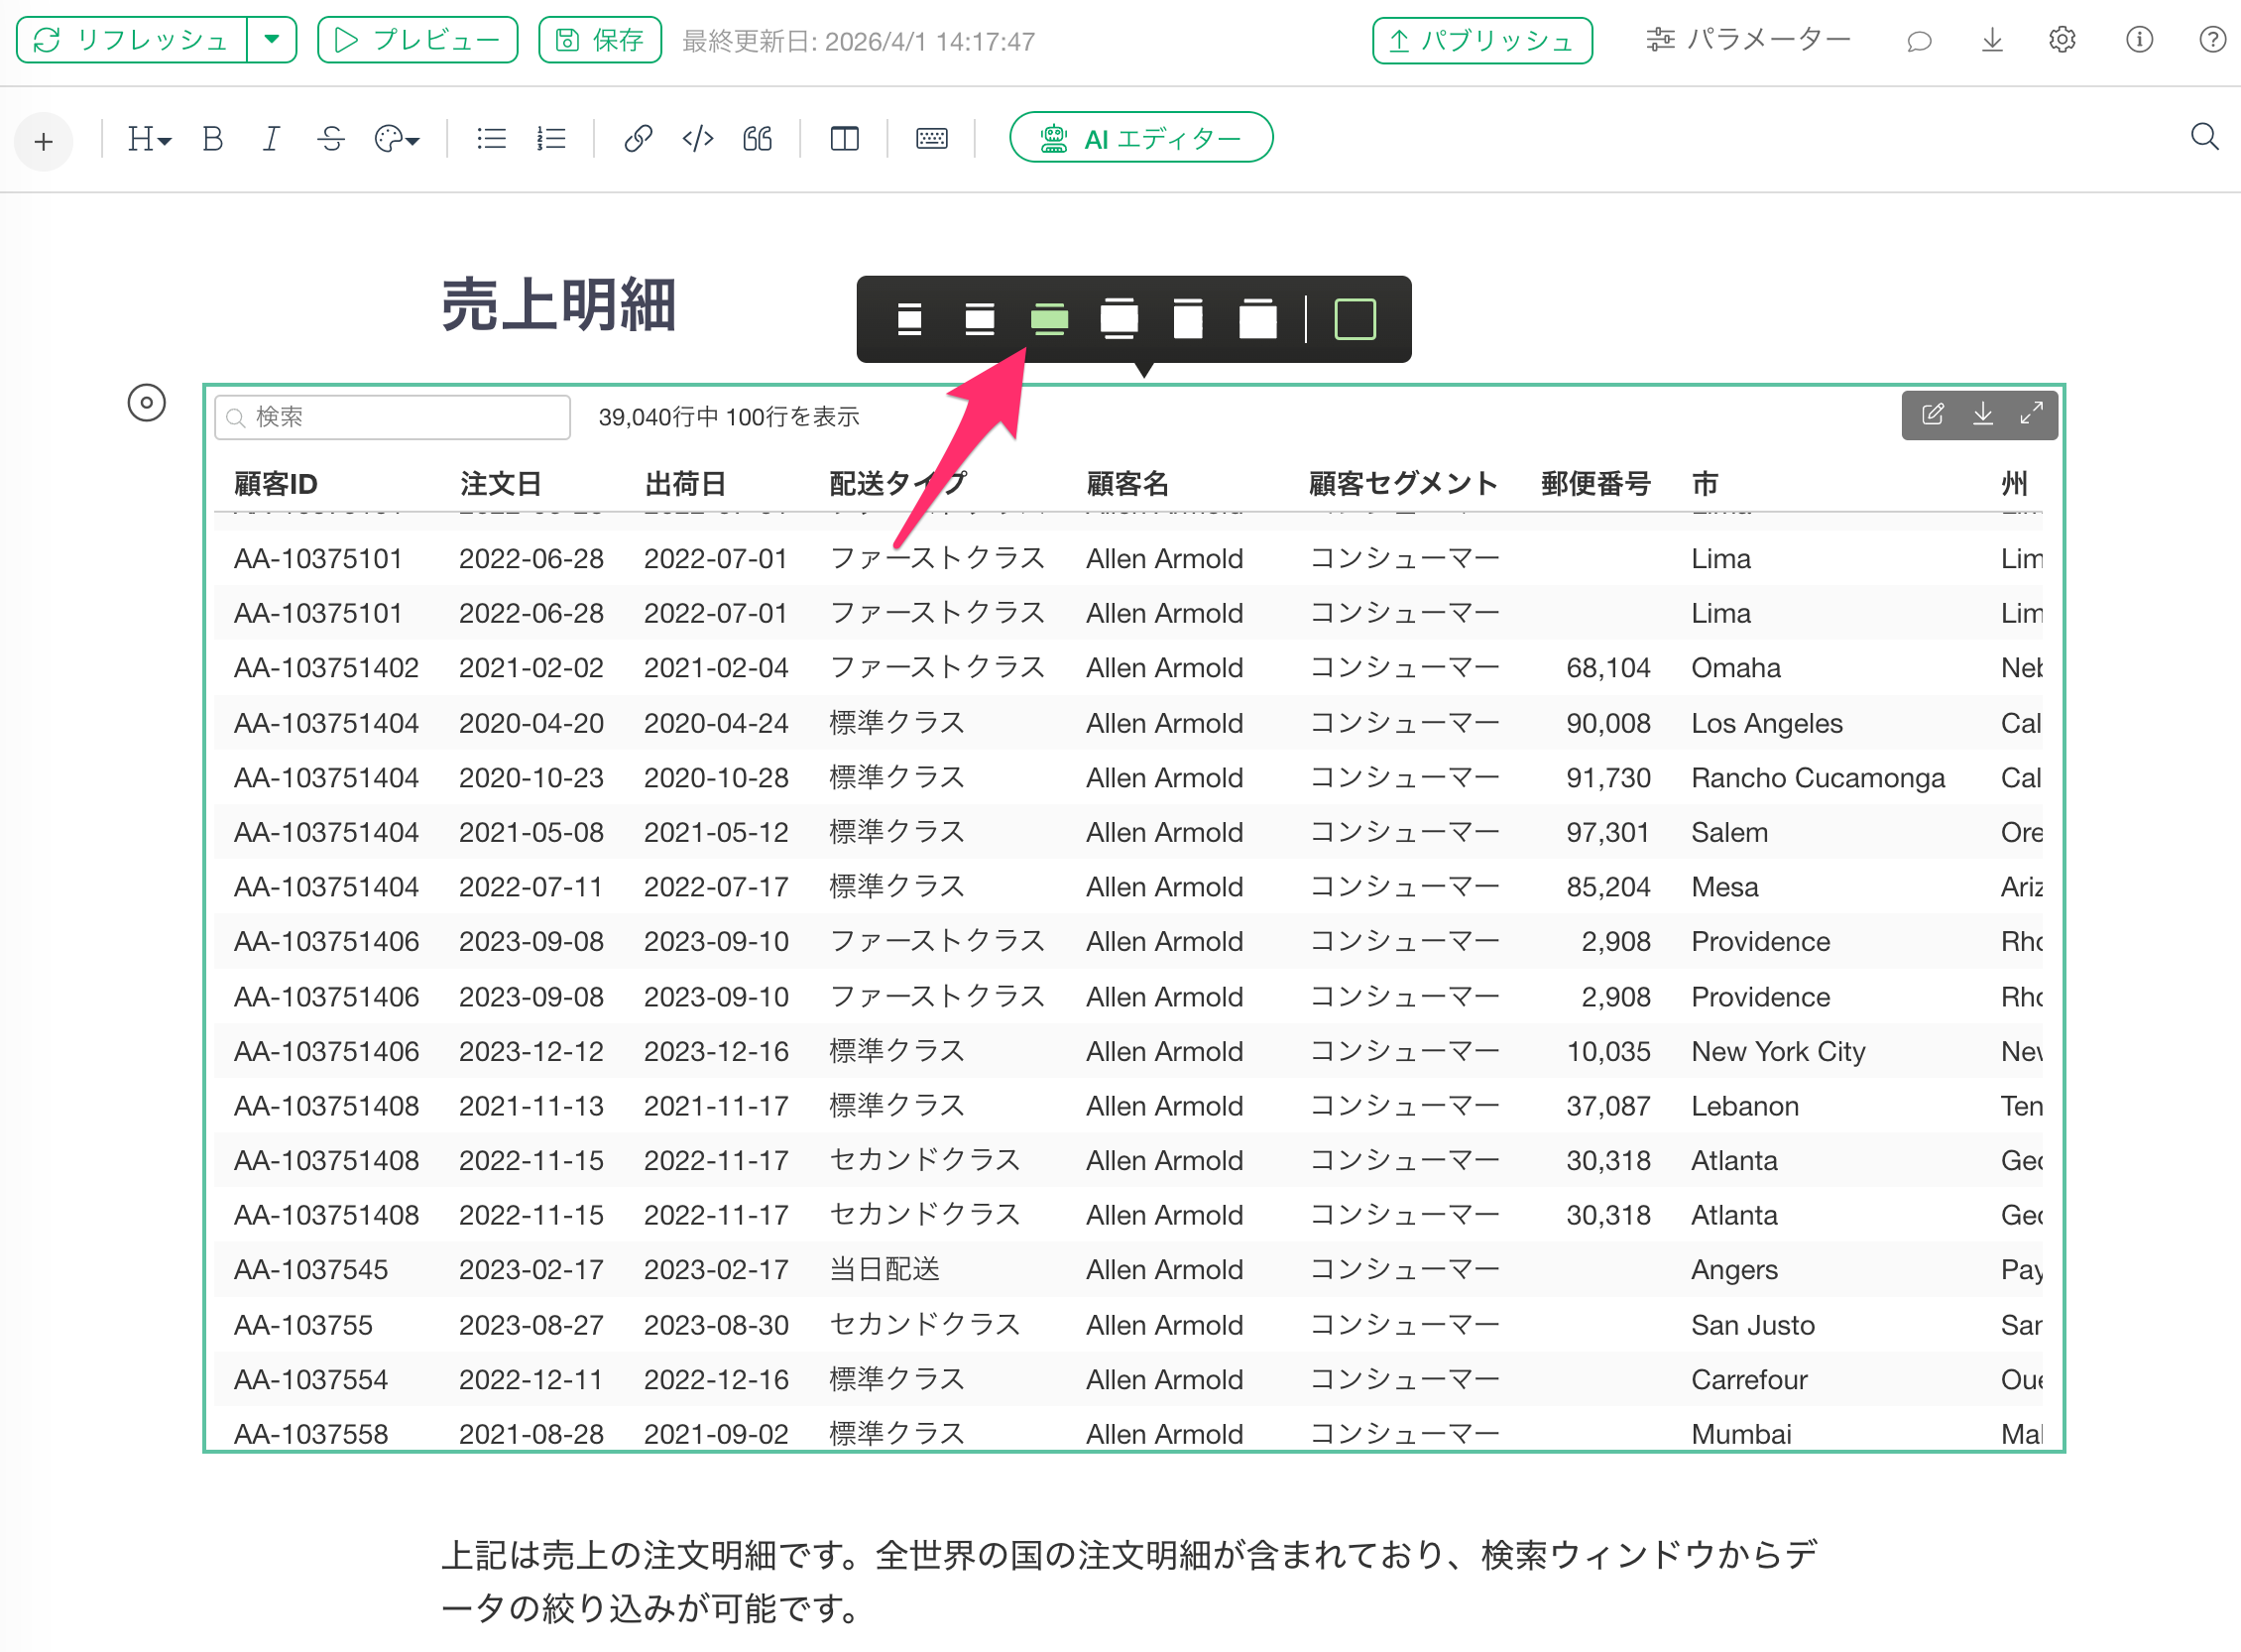The width and height of the screenshot is (2241, 1652).
Task: Open the text color palette dropdown
Action: click(x=396, y=138)
